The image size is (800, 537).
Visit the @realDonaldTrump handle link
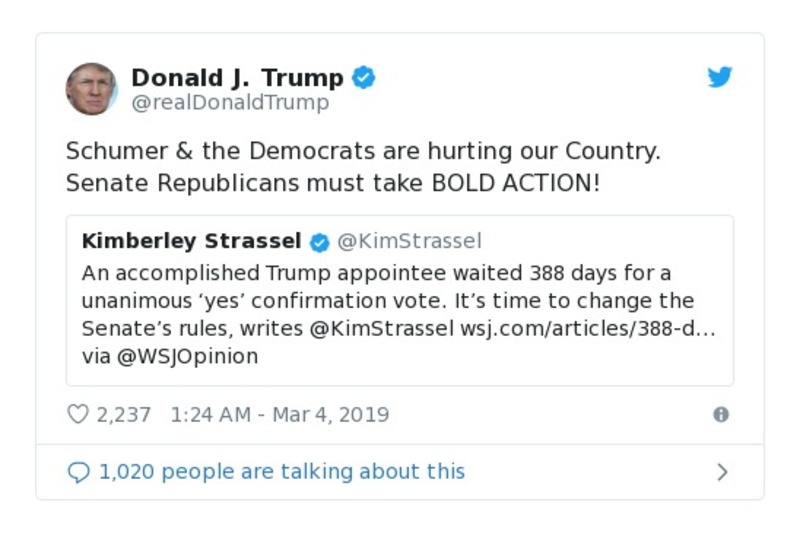230,103
